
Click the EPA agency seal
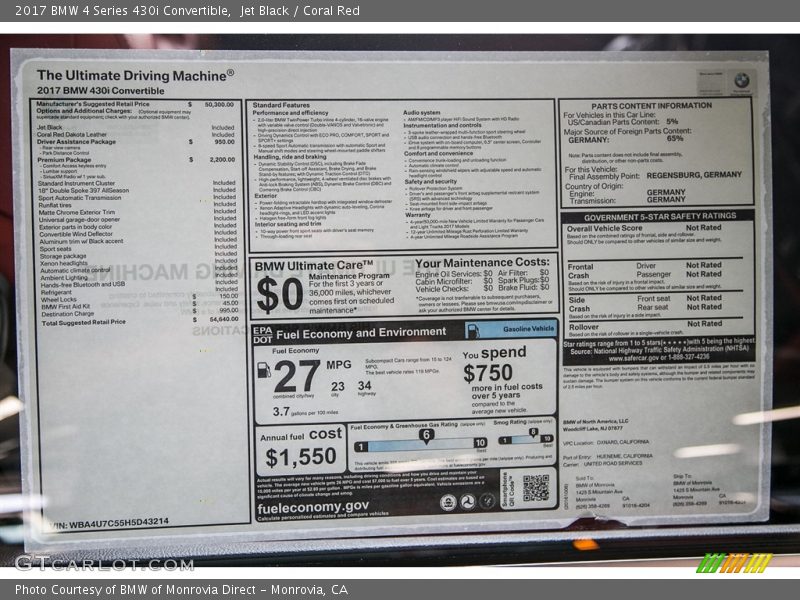[448, 502]
